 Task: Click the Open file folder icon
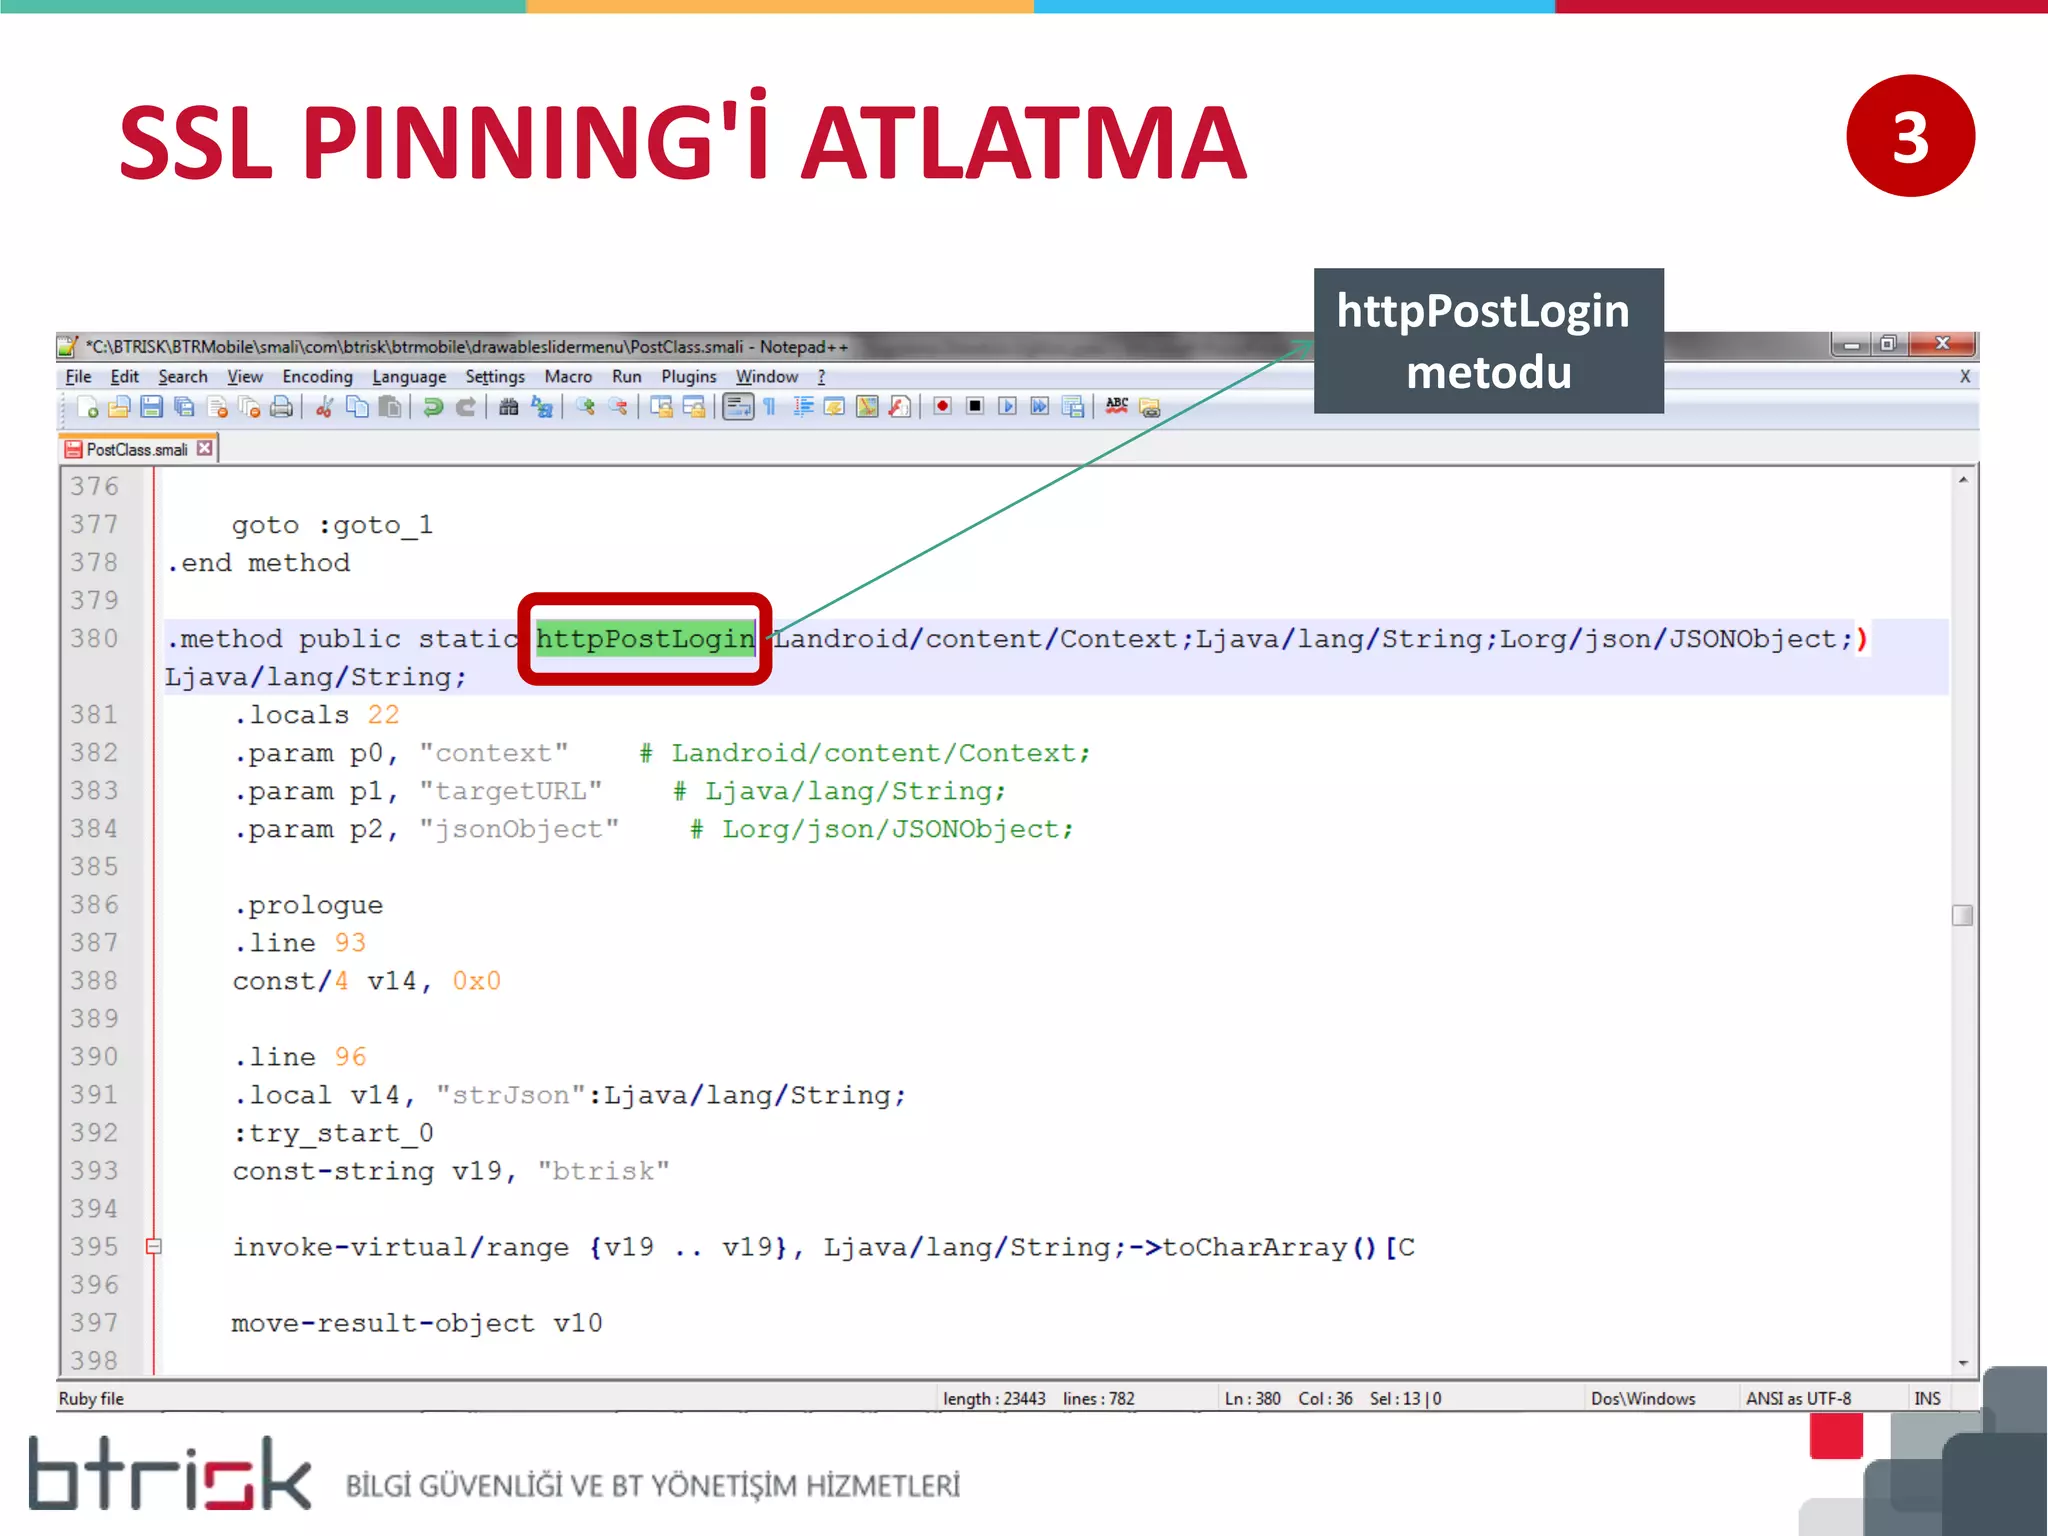click(120, 407)
